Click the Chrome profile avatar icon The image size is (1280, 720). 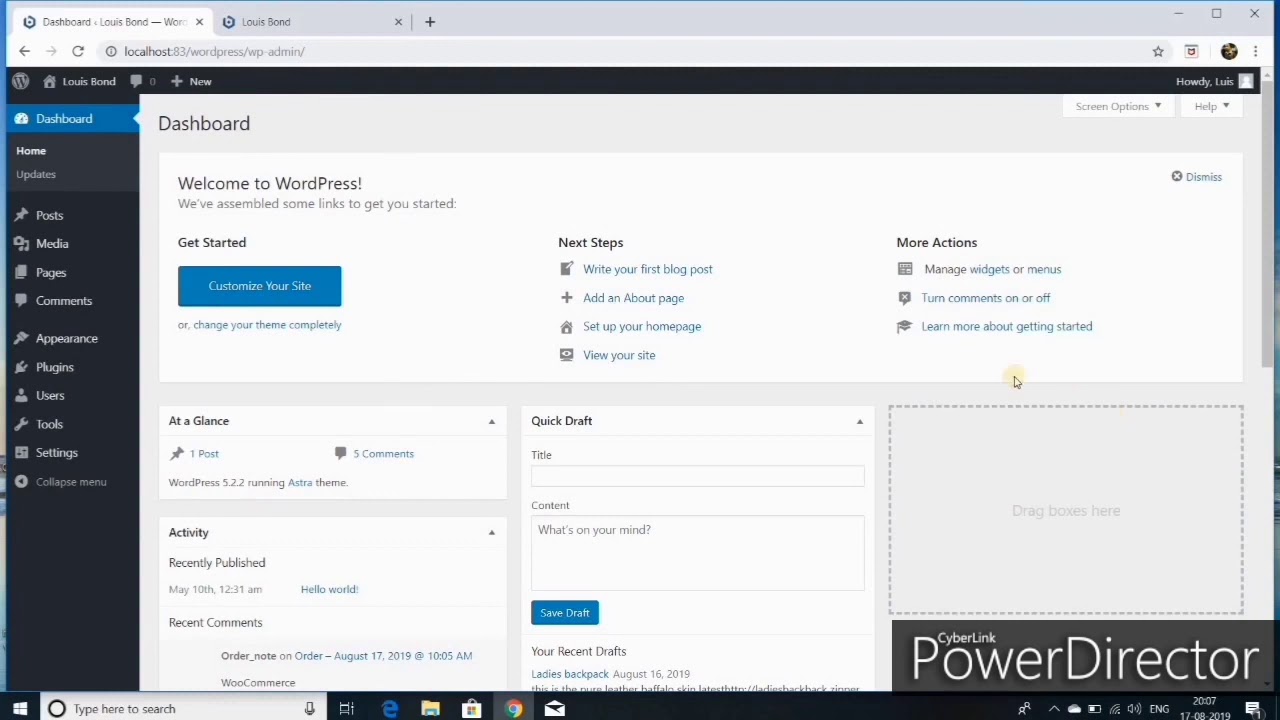(x=1229, y=51)
